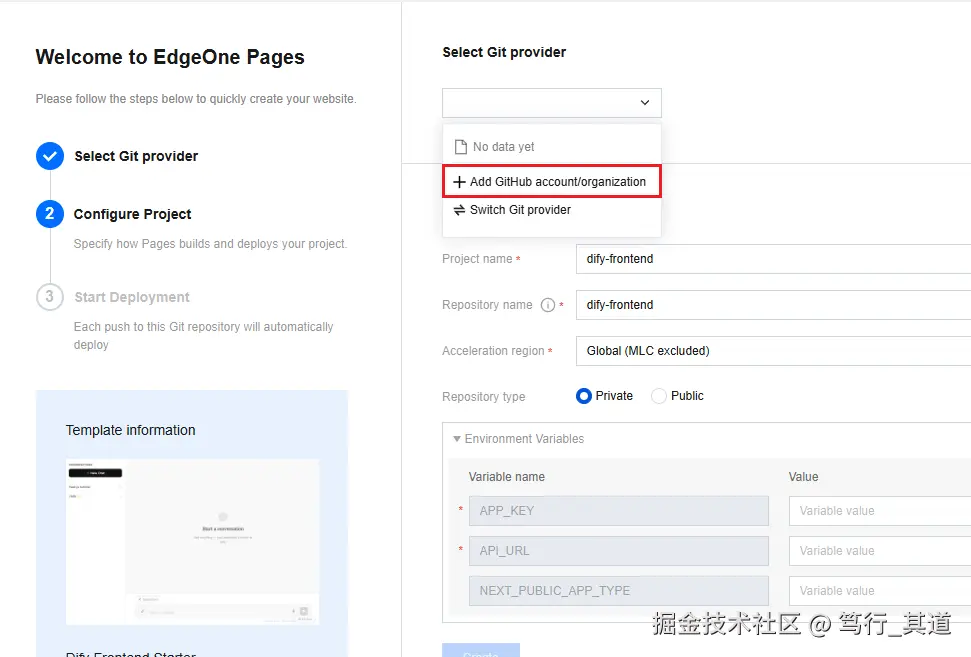This screenshot has width=971, height=657.
Task: Click the Template information heading
Action: click(x=131, y=430)
